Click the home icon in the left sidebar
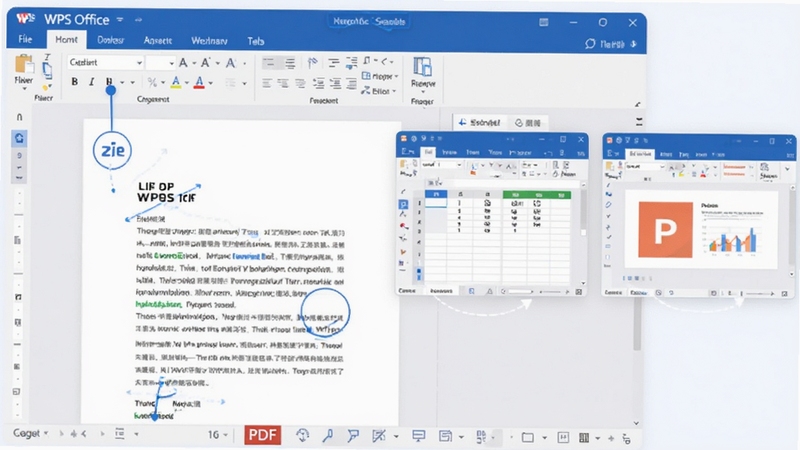This screenshot has height=450, width=800. click(x=19, y=138)
